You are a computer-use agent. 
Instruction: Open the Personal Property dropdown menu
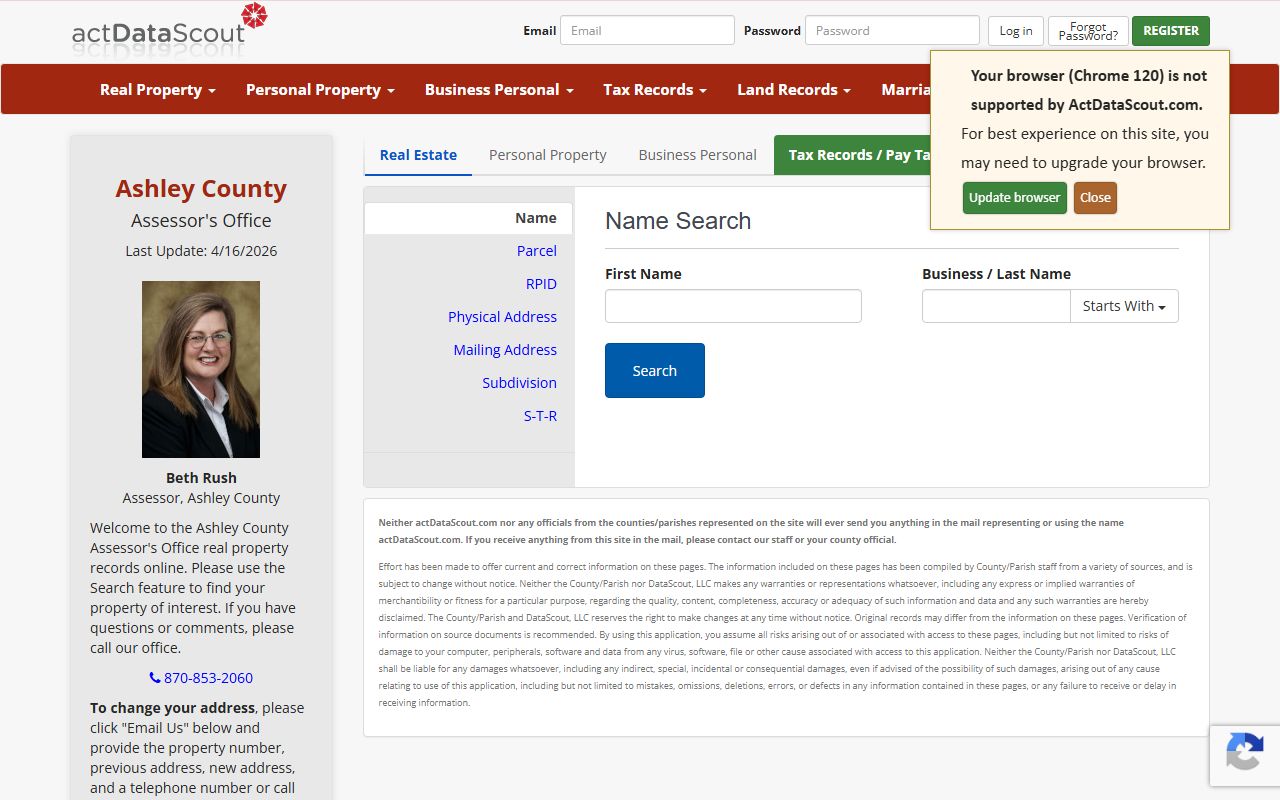coord(320,89)
